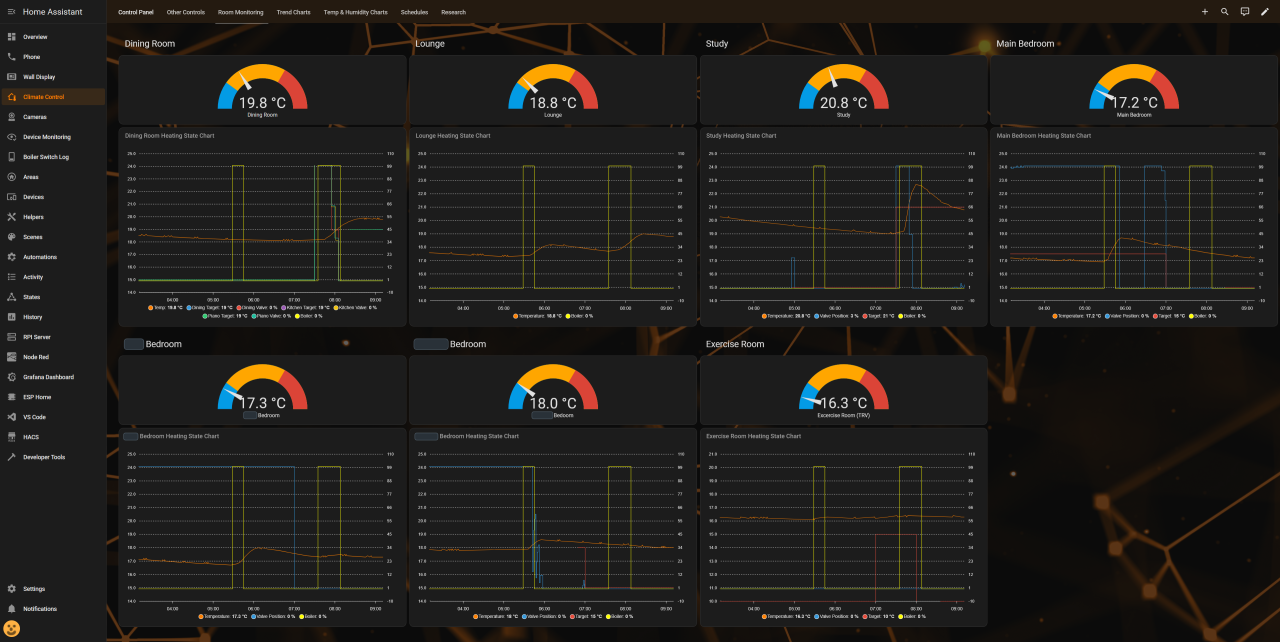Toggle the Bedroom Heating State Chart switch

(x=132, y=436)
